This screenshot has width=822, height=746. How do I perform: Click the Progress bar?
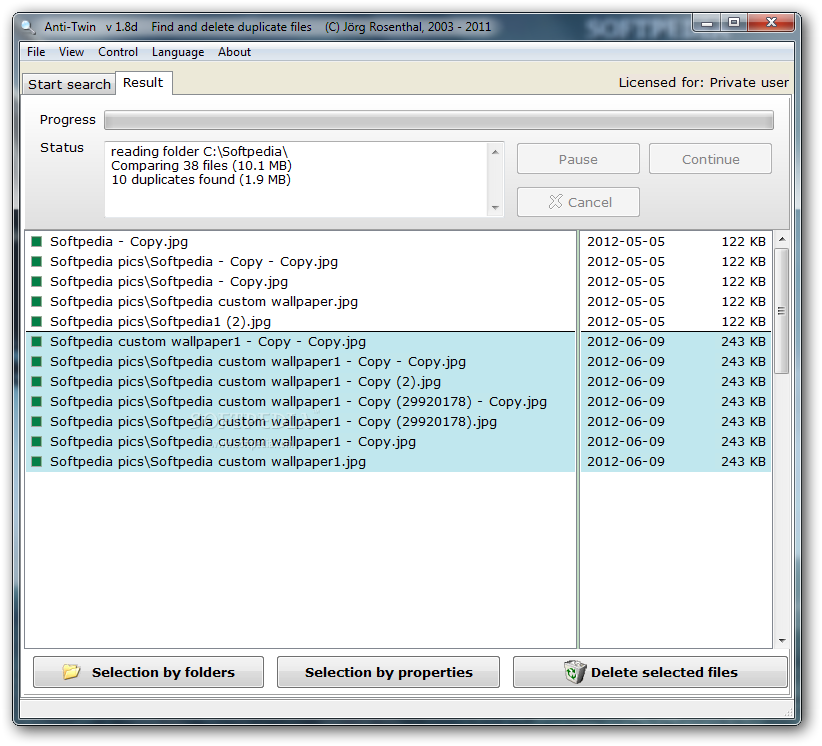point(439,120)
